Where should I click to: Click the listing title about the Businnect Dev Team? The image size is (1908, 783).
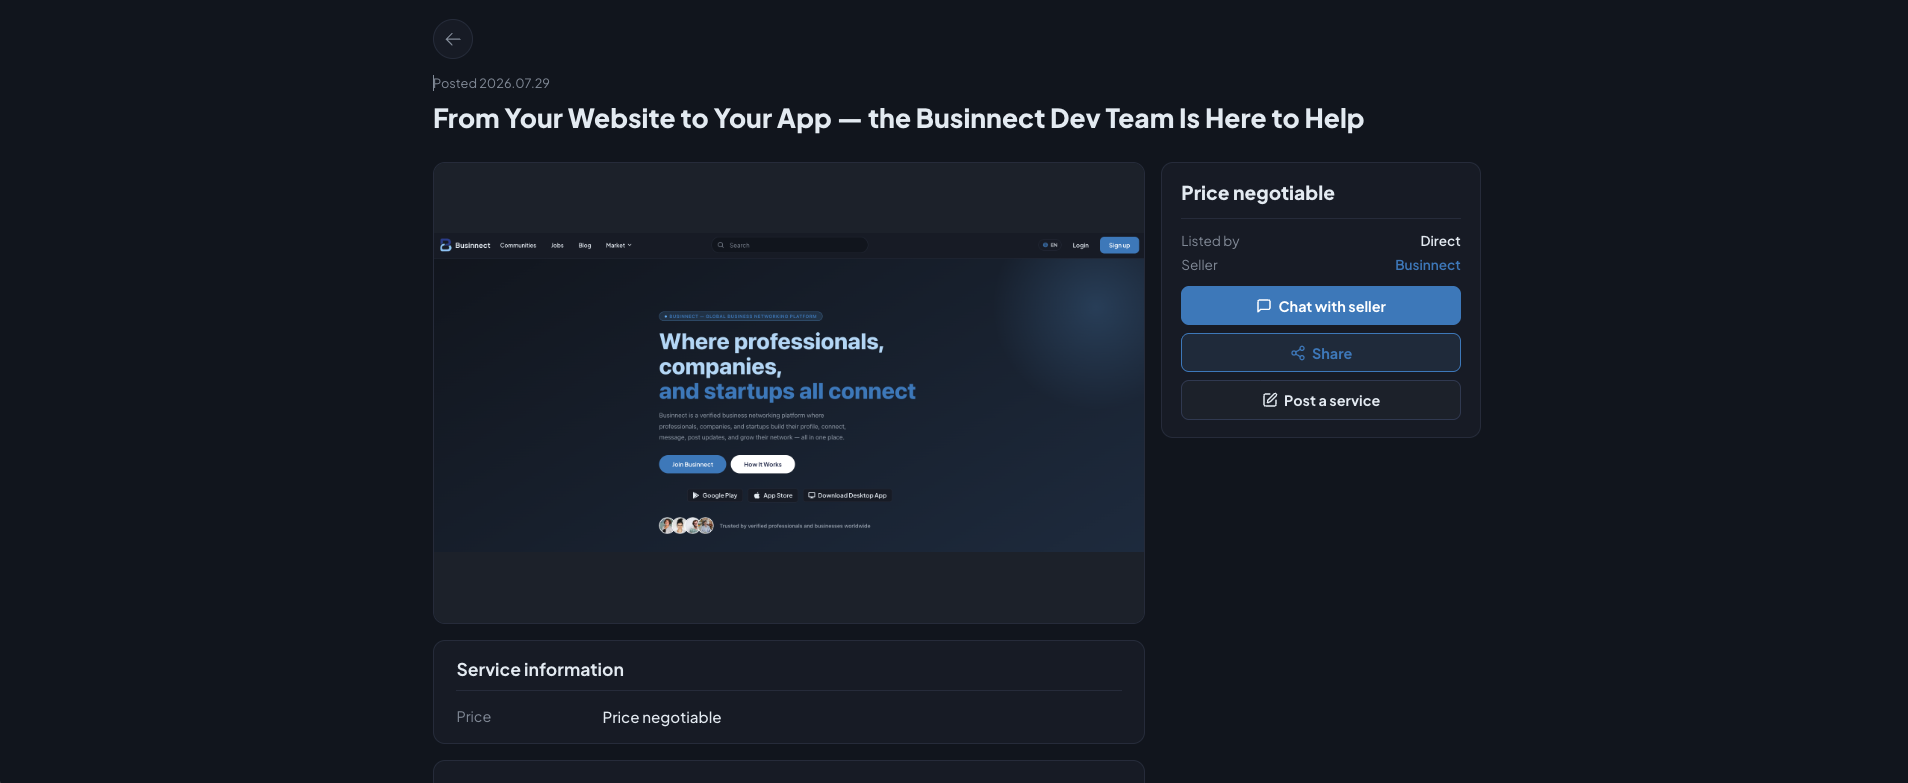tap(898, 119)
